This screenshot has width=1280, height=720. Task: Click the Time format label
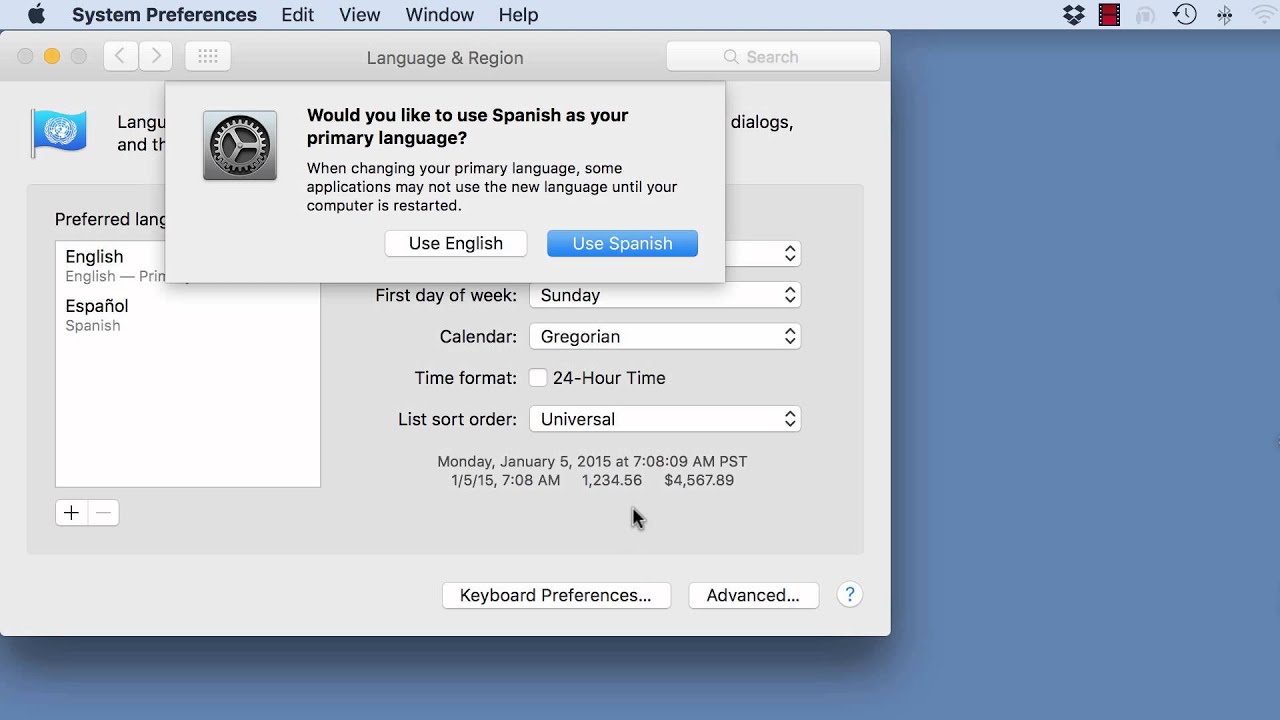coord(466,378)
